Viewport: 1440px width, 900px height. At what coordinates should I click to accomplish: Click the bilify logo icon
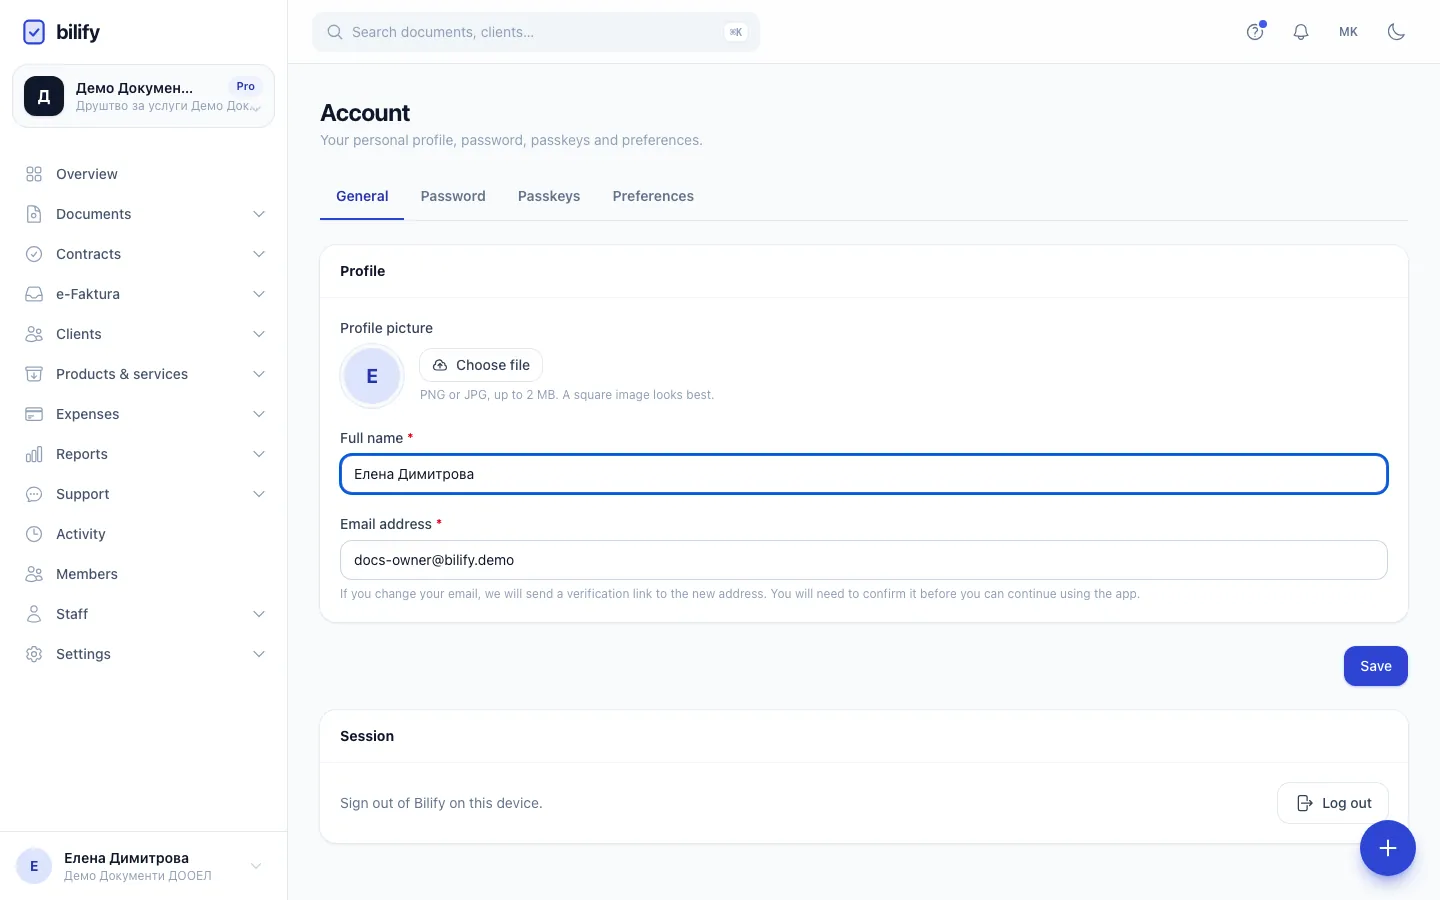(34, 32)
